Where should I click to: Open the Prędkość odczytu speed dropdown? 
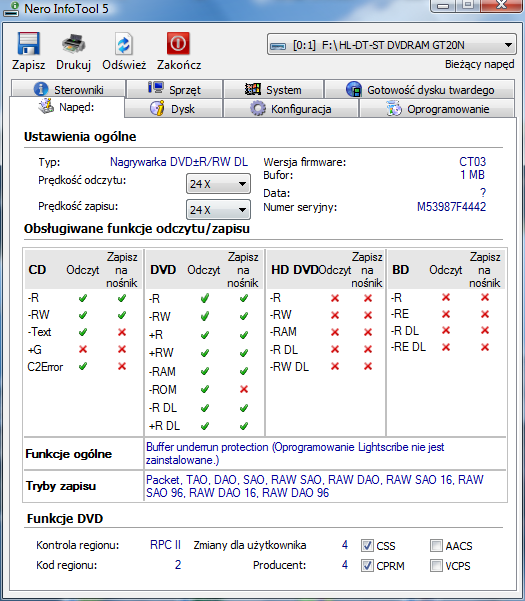(218, 184)
